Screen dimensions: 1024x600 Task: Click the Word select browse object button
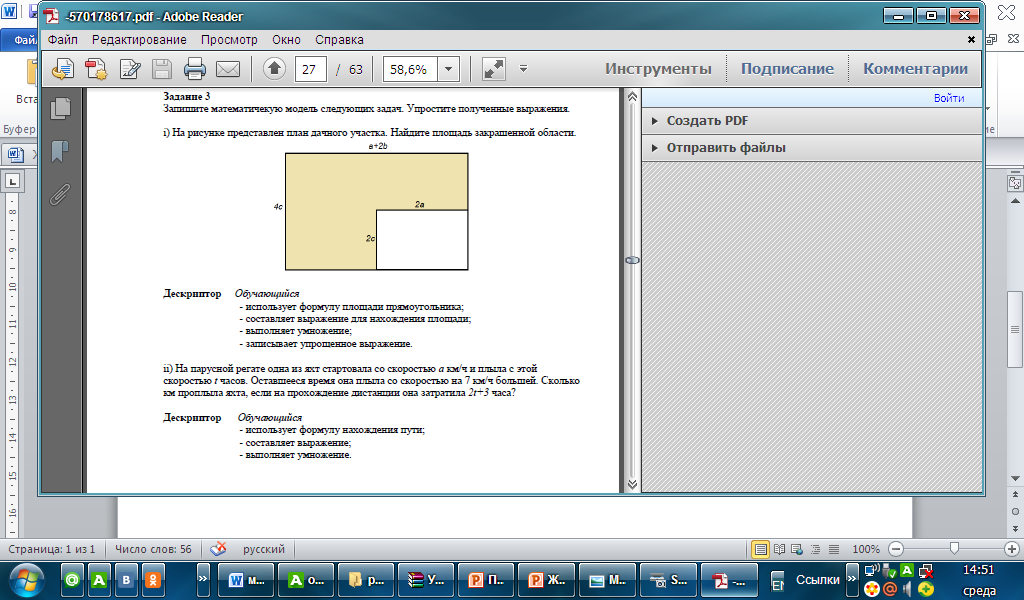coord(1015,511)
